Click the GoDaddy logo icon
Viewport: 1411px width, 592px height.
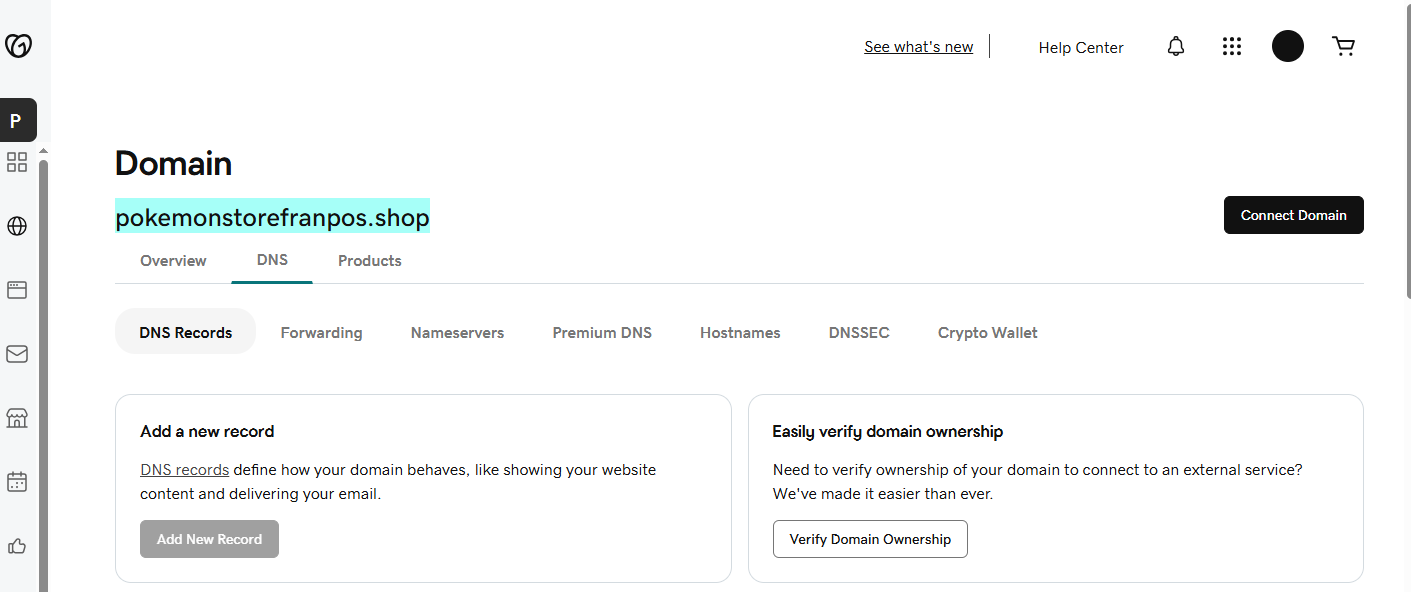[x=18, y=46]
